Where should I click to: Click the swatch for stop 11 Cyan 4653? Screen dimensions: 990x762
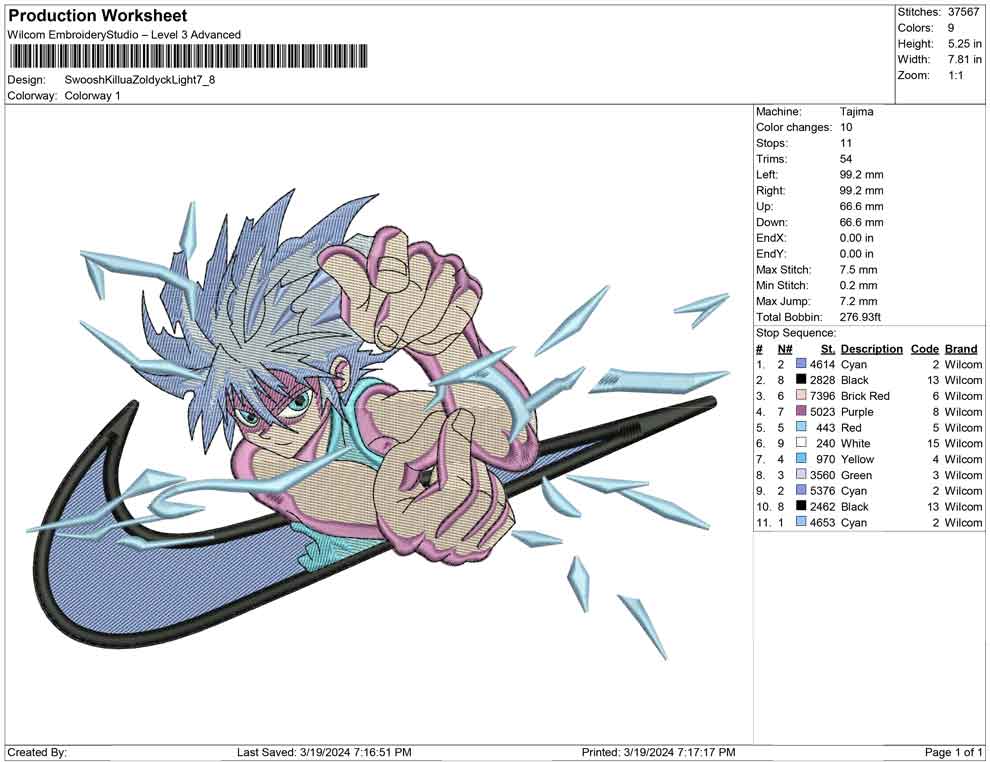pyautogui.click(x=801, y=522)
